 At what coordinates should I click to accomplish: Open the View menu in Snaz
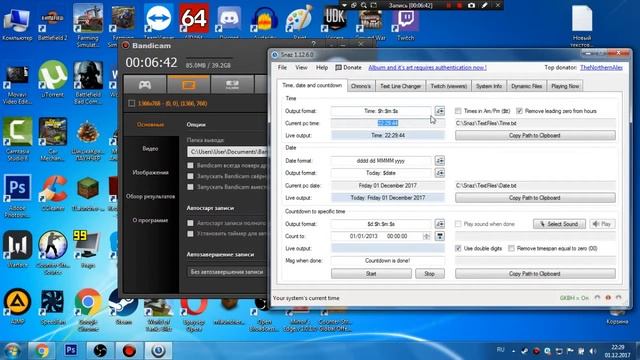(301, 68)
